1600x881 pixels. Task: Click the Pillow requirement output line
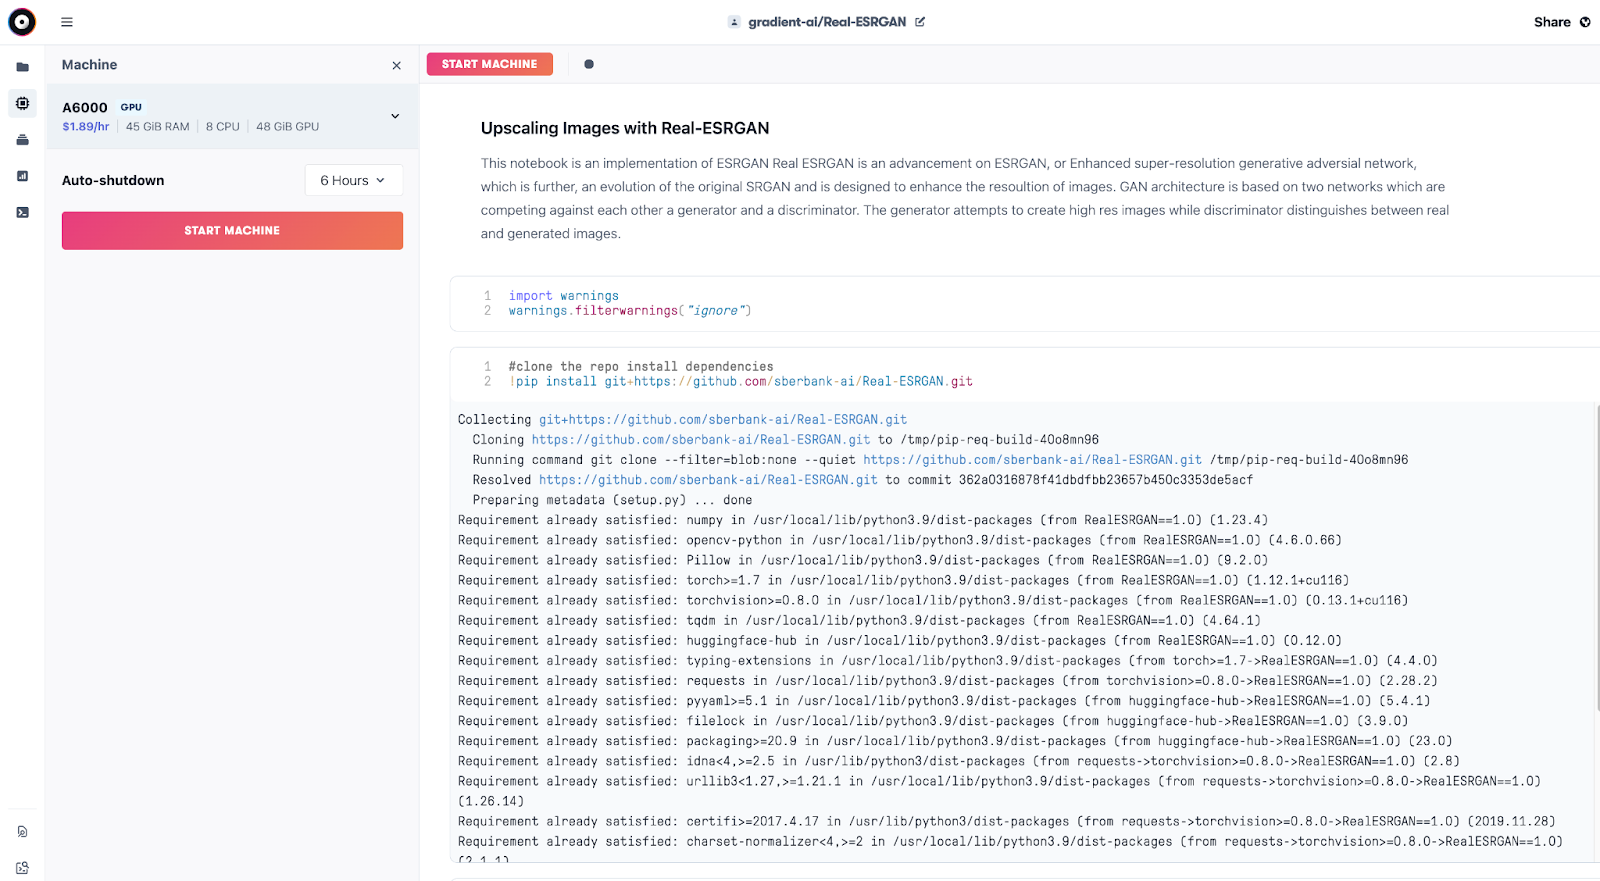coord(863,560)
